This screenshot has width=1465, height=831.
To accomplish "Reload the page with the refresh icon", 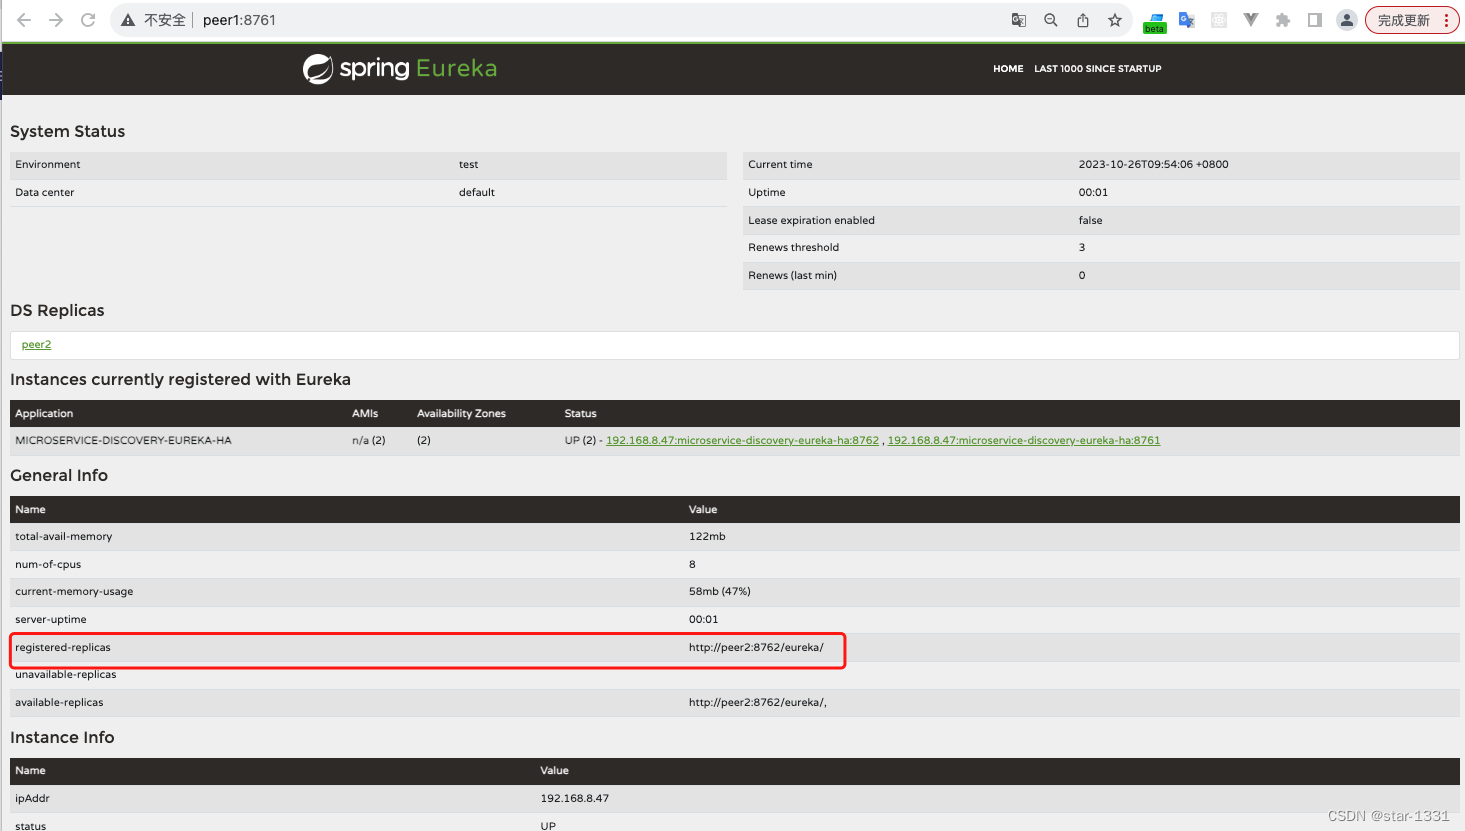I will click(88, 20).
